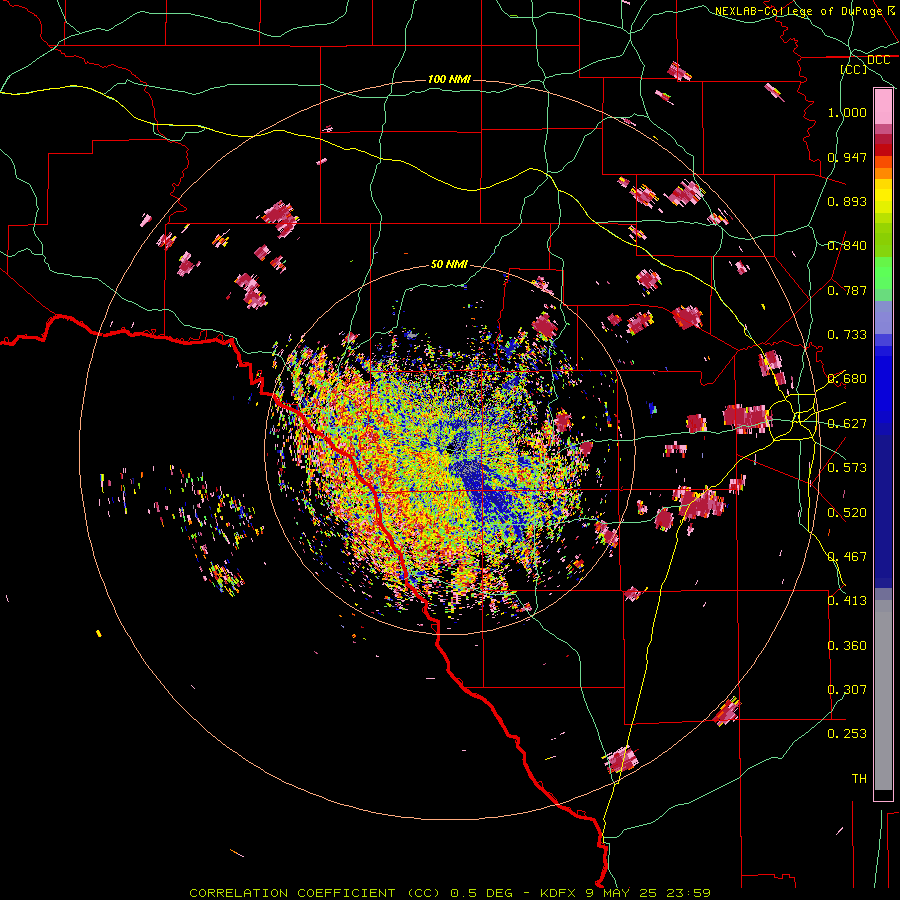Click the 0.893 scale value
900x900 pixels.
click(x=847, y=201)
